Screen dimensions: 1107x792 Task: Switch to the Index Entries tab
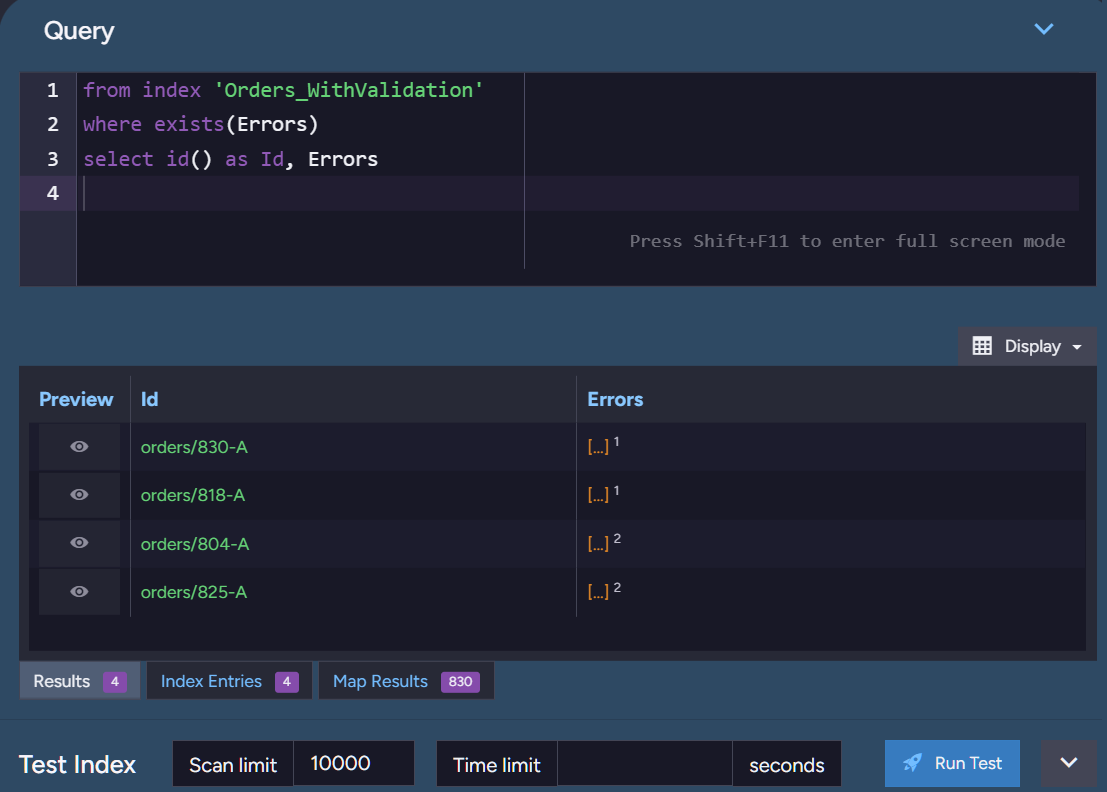tap(210, 680)
